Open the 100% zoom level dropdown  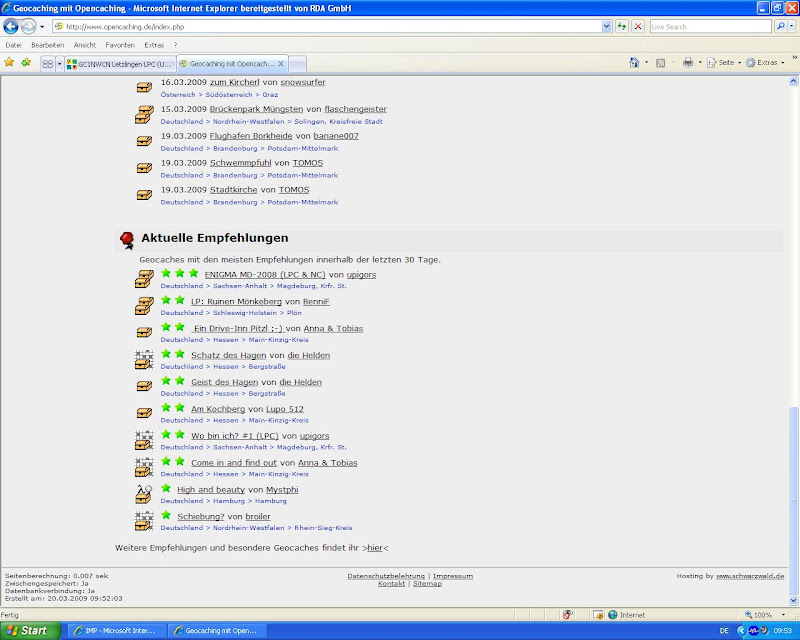pos(784,615)
